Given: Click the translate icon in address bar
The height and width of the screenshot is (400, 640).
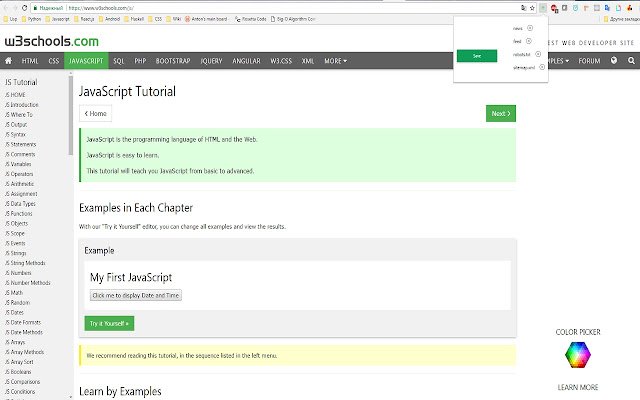Looking at the screenshot, I should (x=524, y=8).
